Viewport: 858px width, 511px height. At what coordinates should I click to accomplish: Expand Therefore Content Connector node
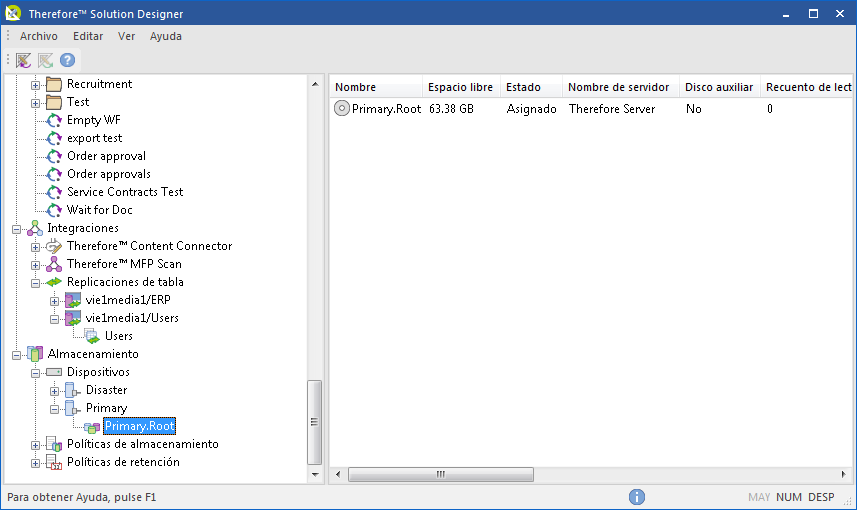tap(35, 247)
